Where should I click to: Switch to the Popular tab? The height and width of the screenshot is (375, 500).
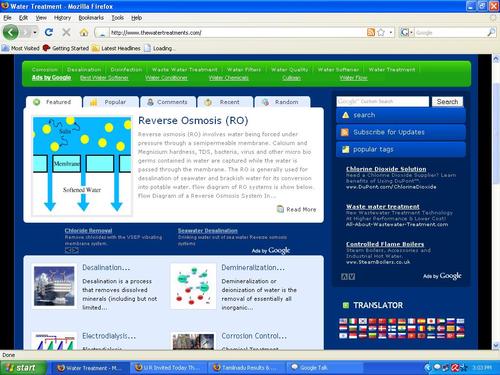[x=111, y=102]
